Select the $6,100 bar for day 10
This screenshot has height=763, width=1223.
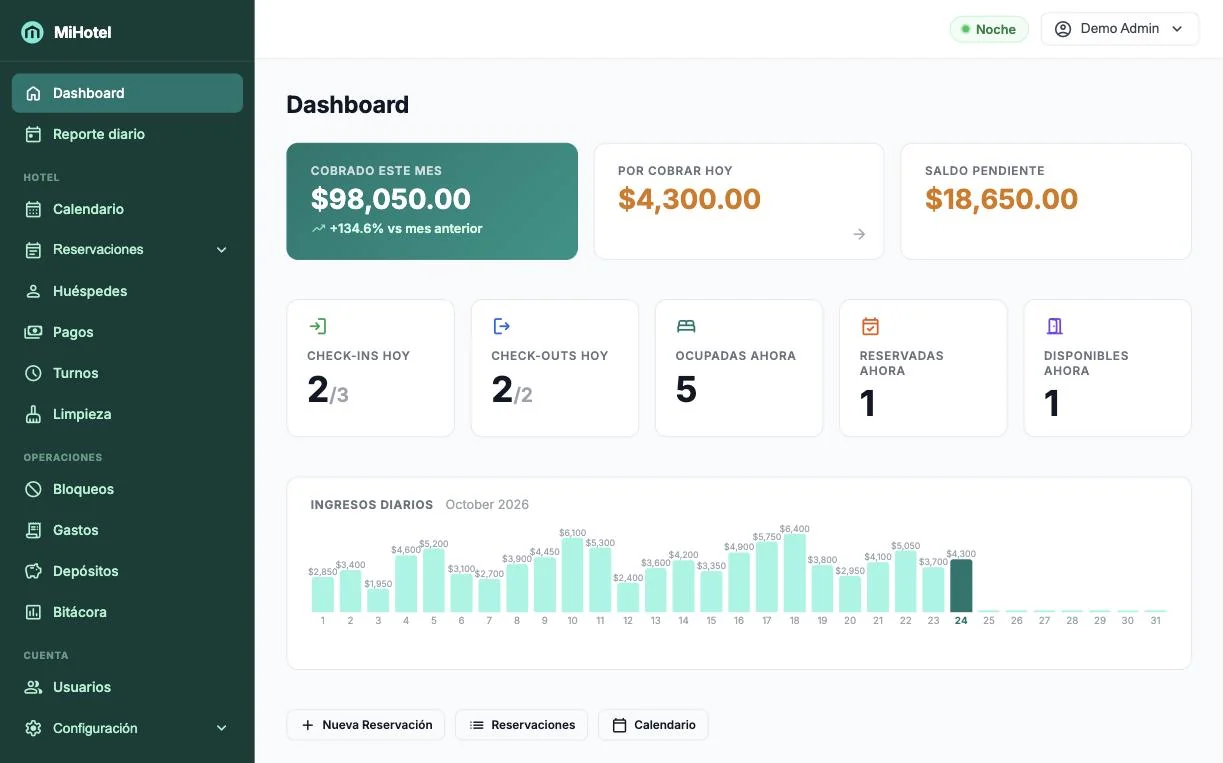(x=572, y=575)
